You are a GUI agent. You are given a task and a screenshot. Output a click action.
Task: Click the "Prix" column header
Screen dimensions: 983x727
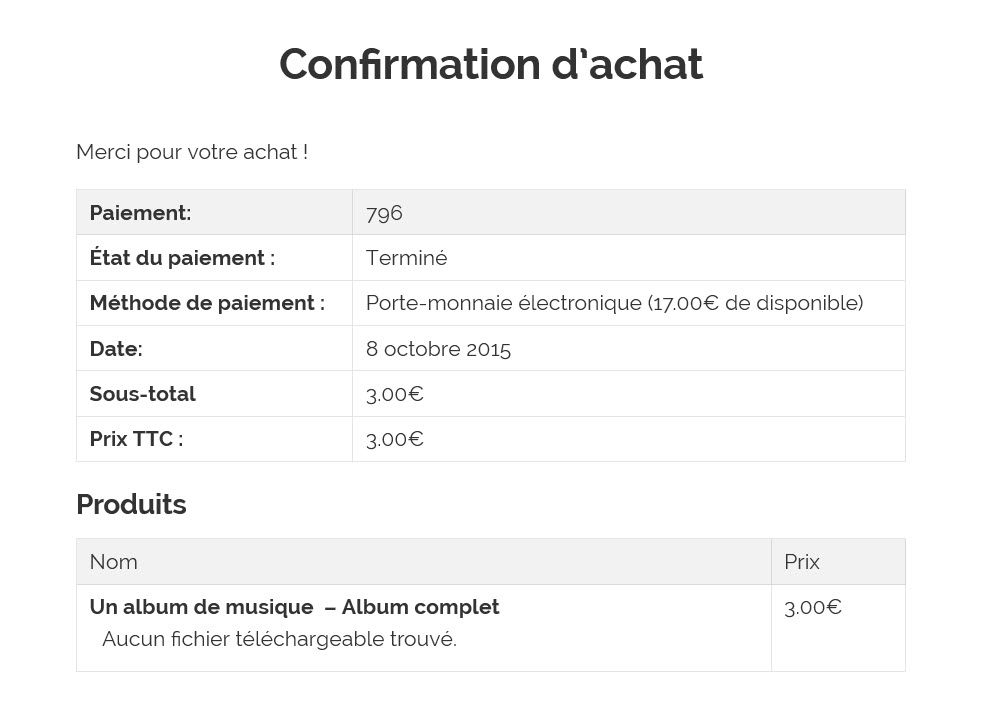pos(802,562)
